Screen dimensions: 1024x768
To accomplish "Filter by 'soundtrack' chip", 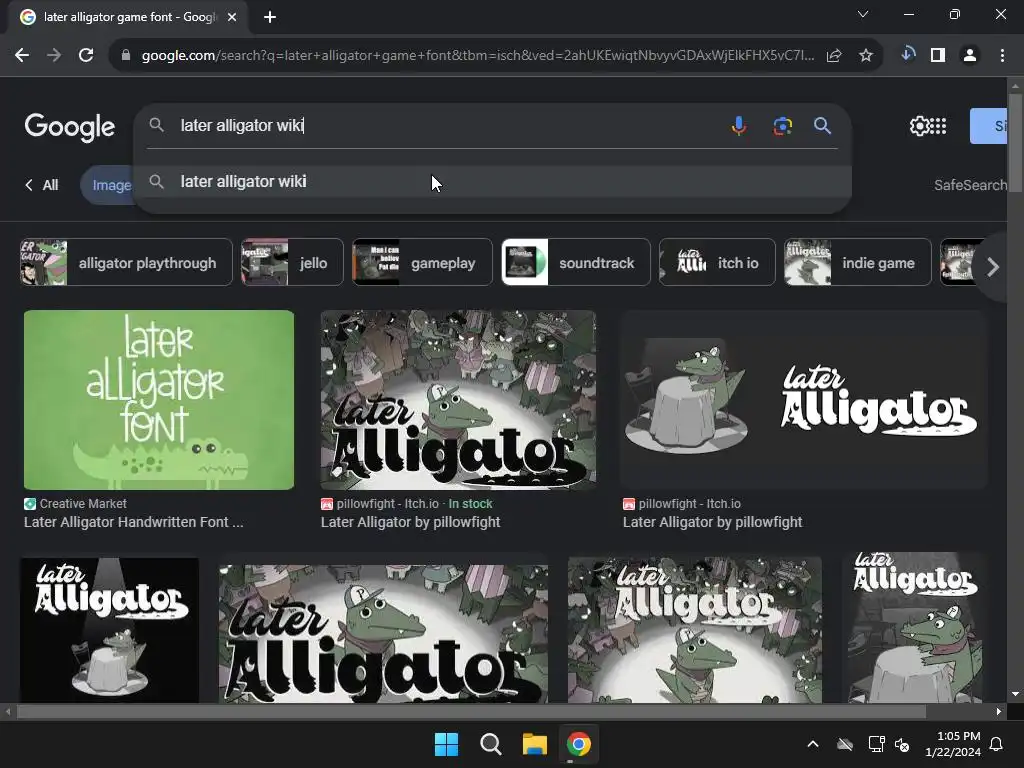I will 576,263.
